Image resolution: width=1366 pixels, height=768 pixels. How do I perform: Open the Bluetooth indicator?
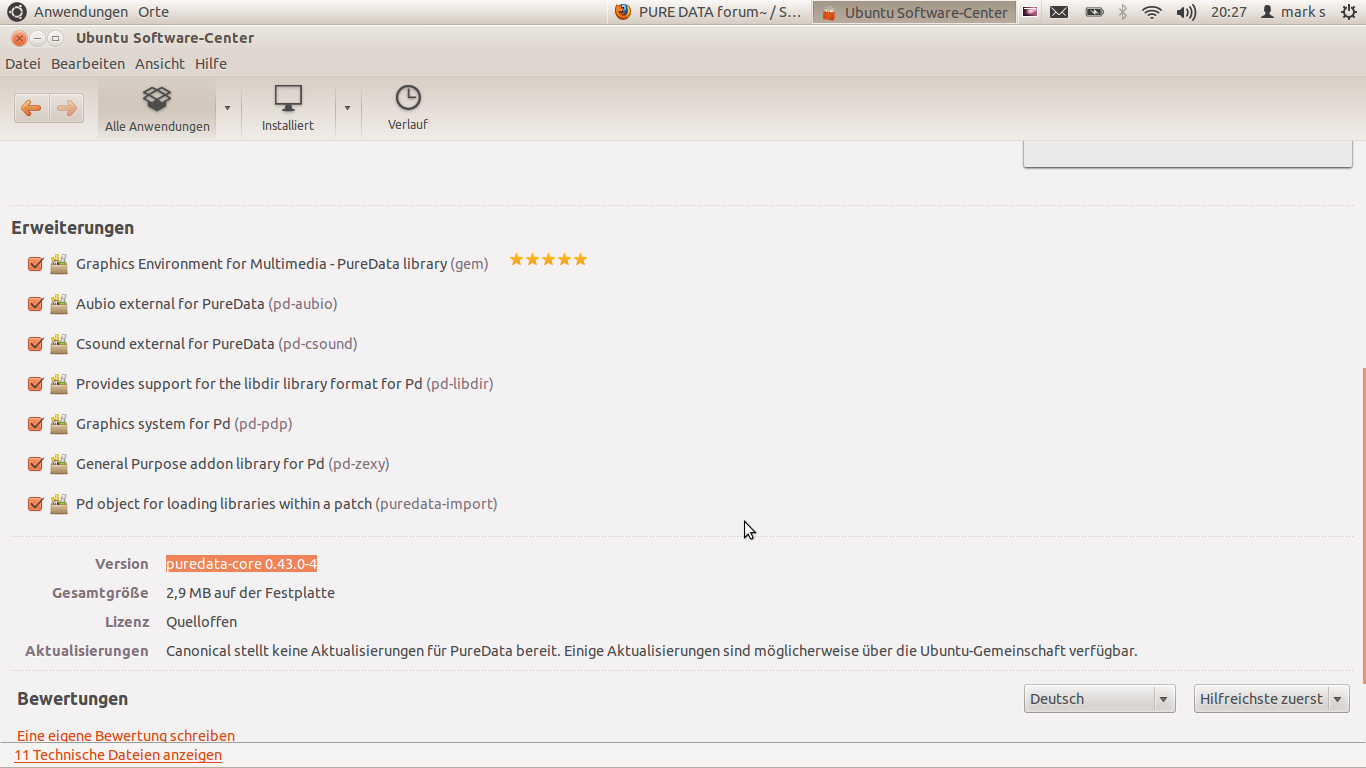(1123, 12)
